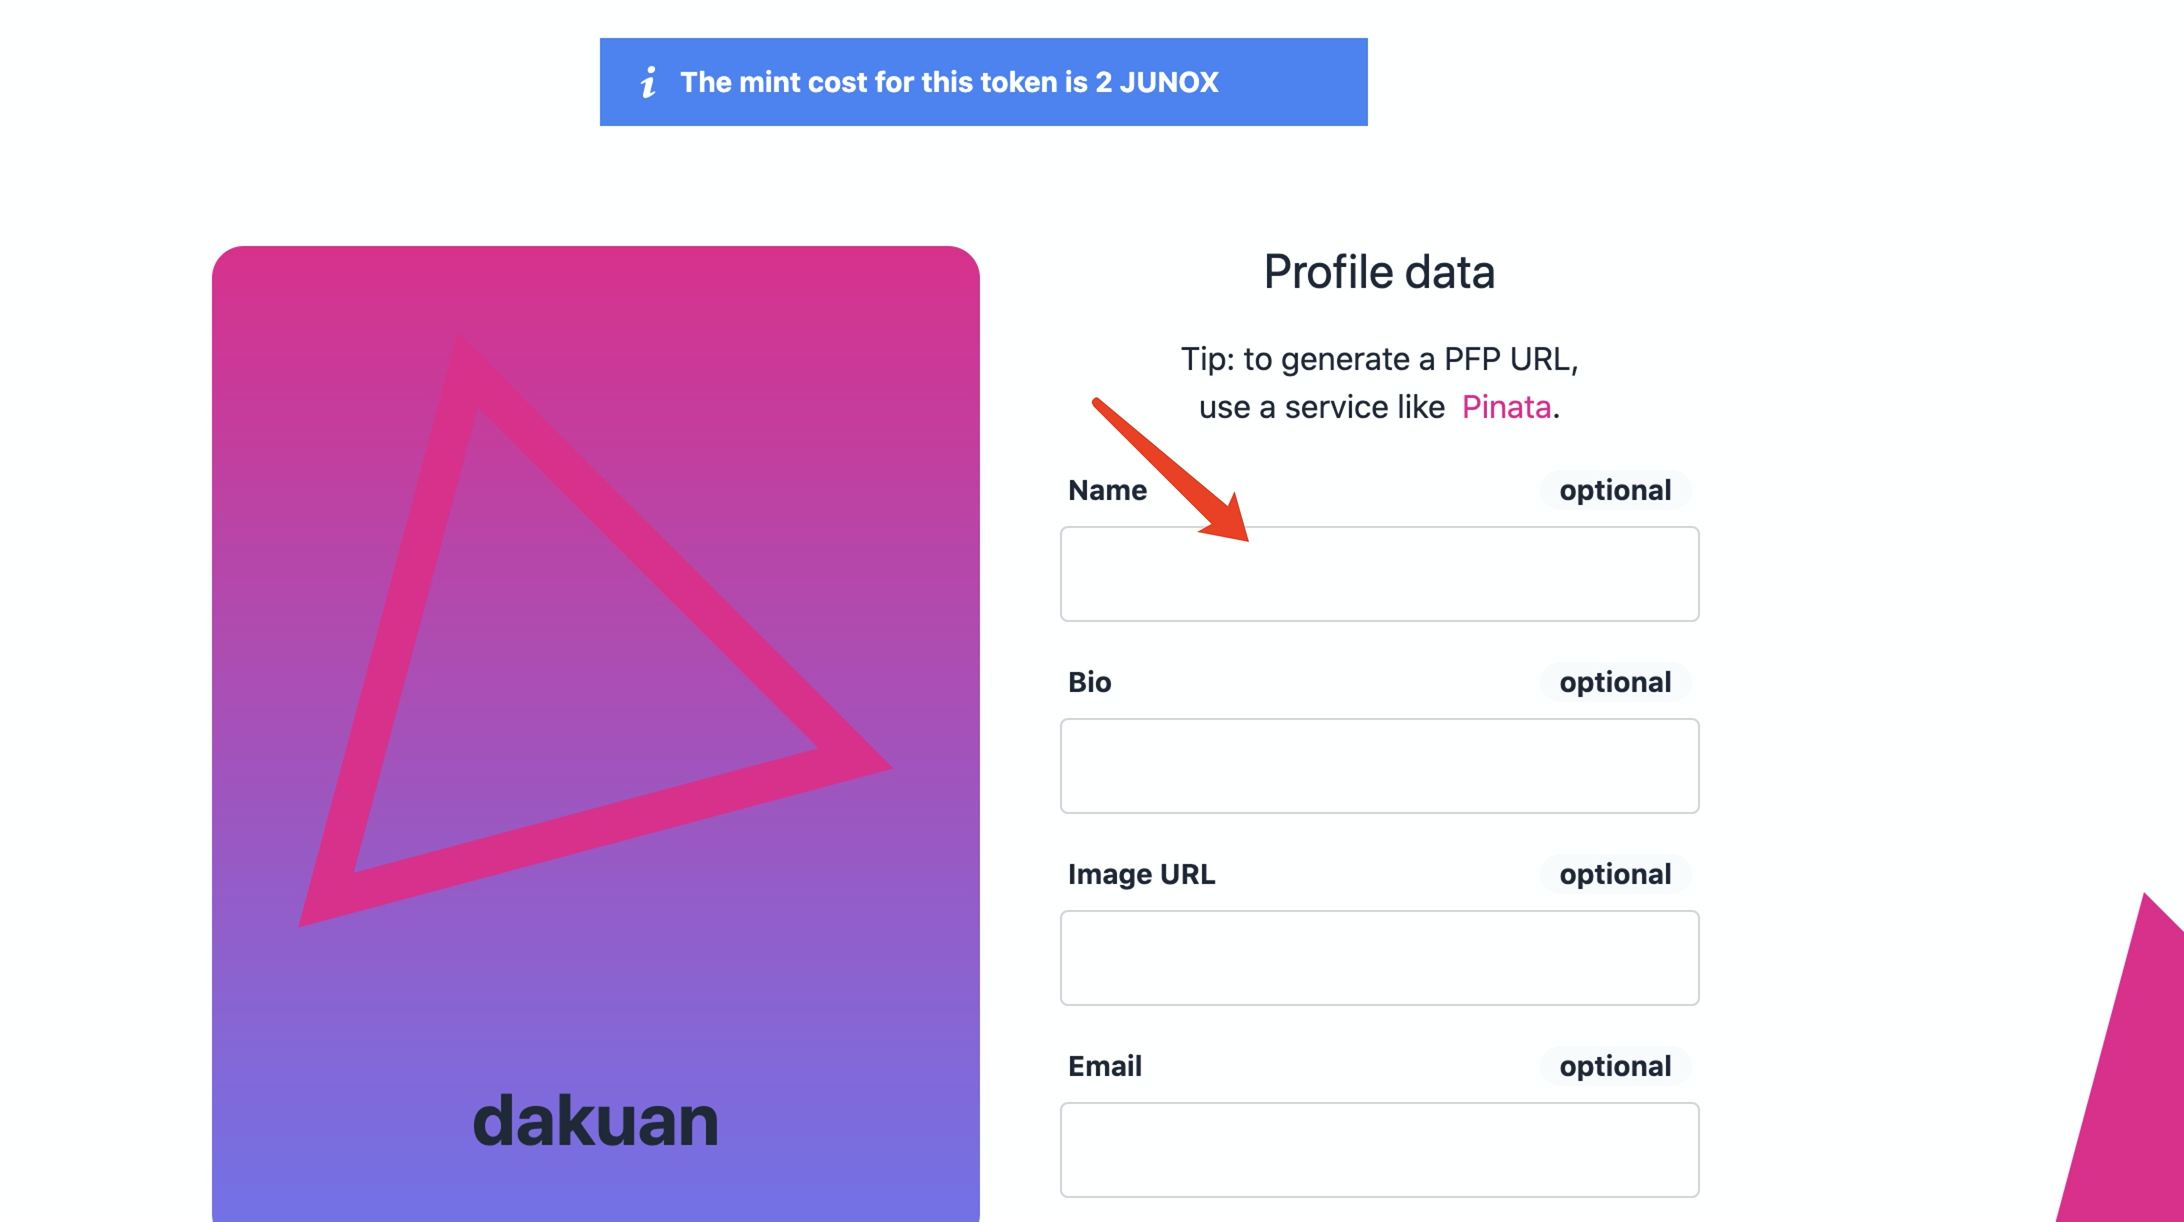Image resolution: width=2184 pixels, height=1222 pixels.
Task: Click the Email field label
Action: (1104, 1066)
